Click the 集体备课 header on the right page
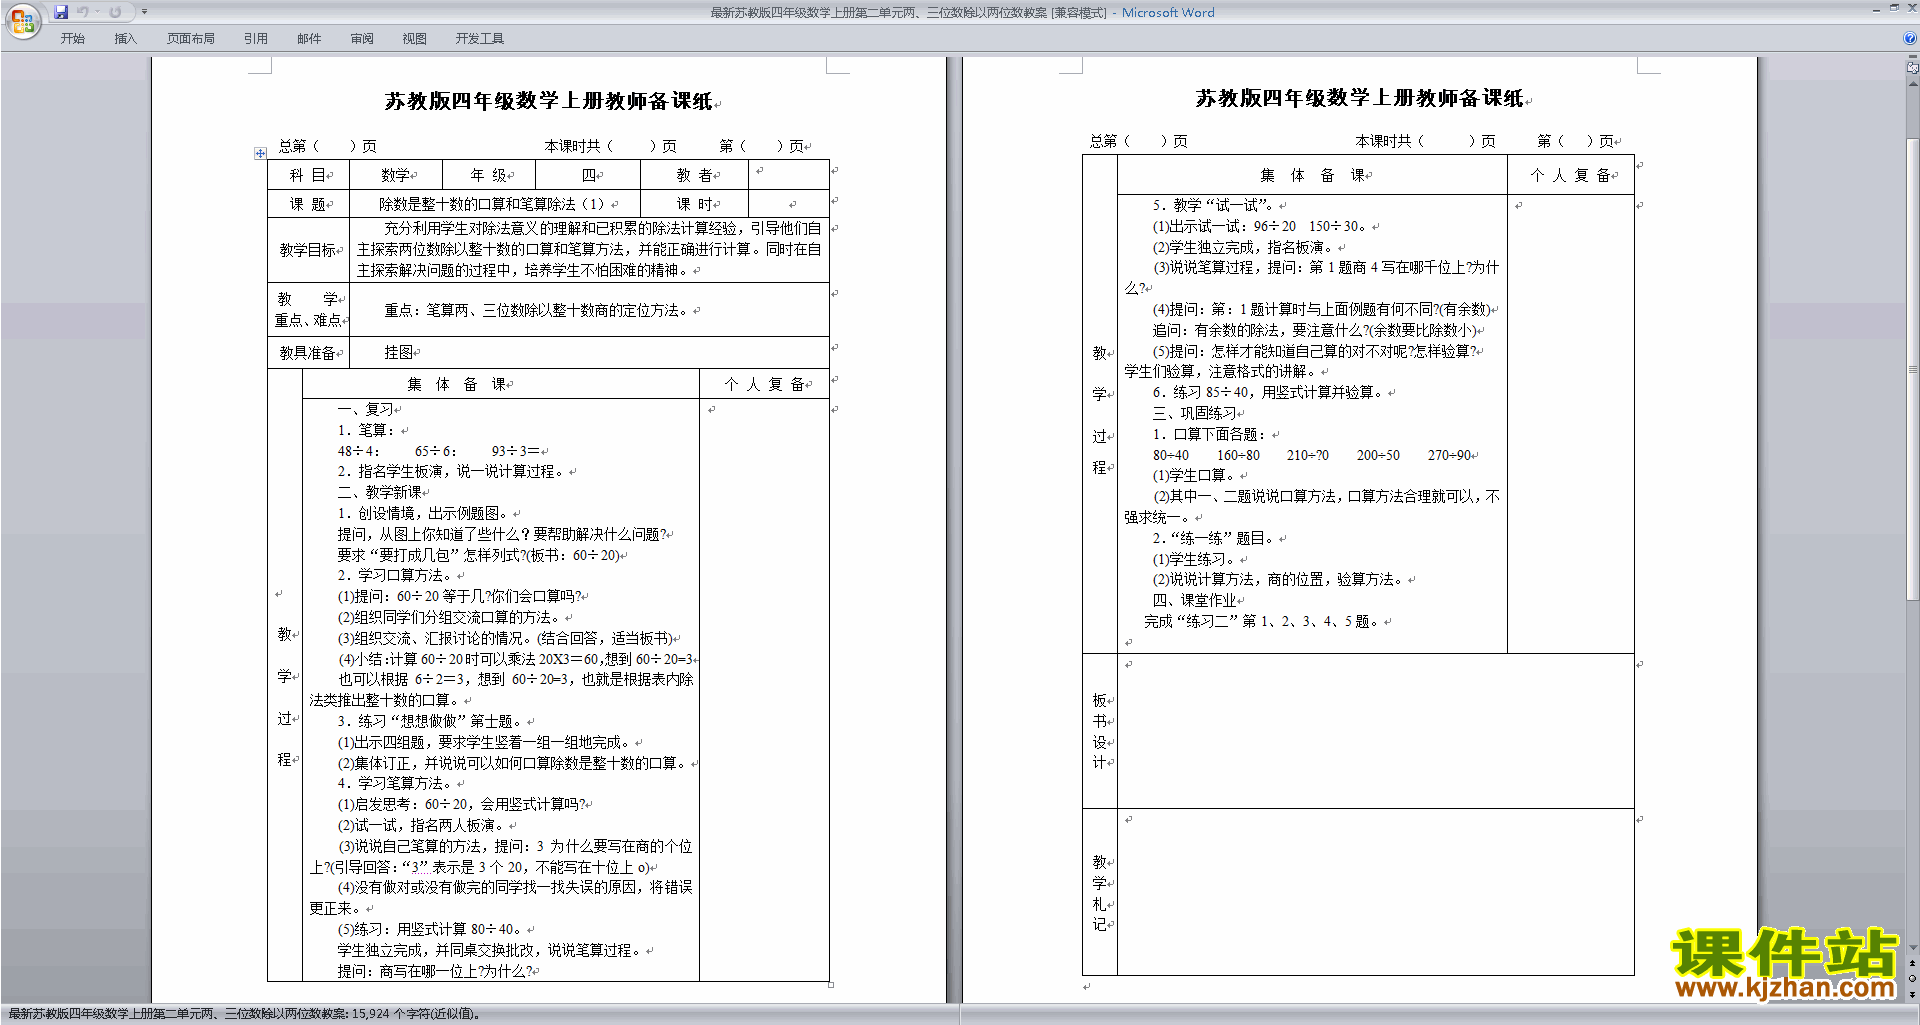The width and height of the screenshot is (1920, 1025). (1313, 175)
